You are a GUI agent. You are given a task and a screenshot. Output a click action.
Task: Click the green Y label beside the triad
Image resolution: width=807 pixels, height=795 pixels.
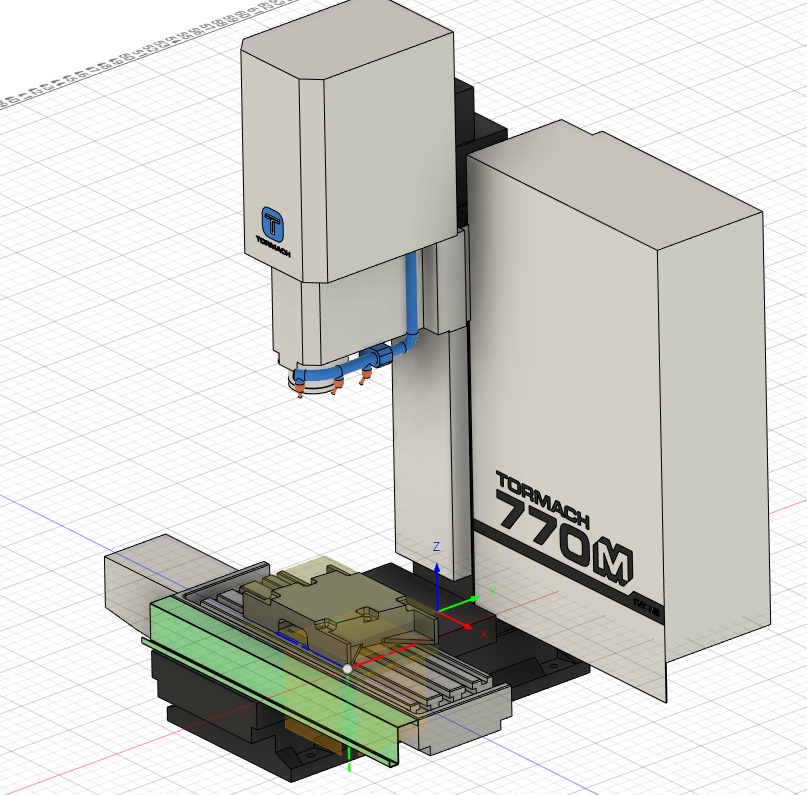pyautogui.click(x=493, y=592)
